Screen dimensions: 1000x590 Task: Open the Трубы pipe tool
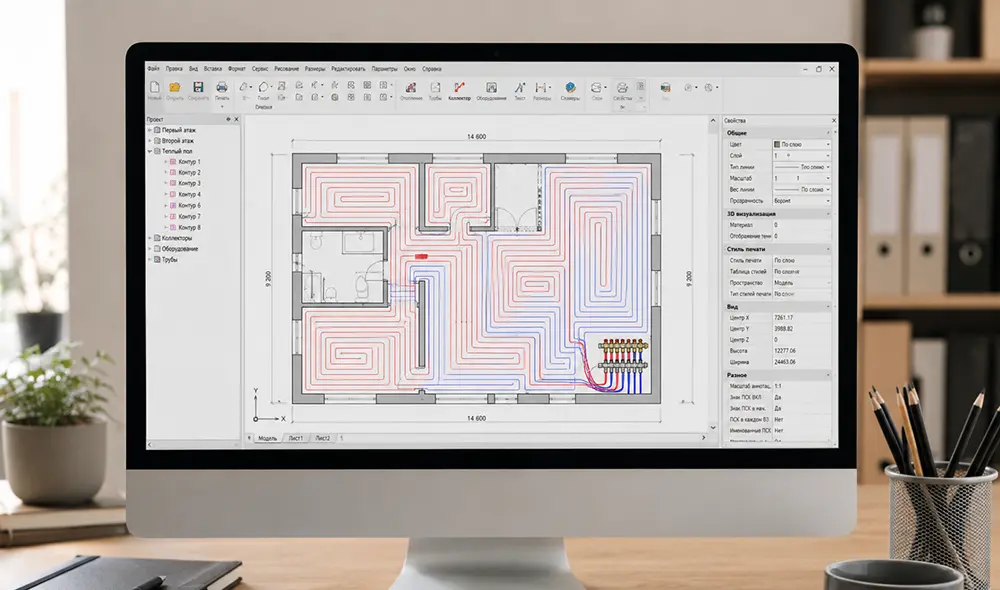tap(435, 91)
